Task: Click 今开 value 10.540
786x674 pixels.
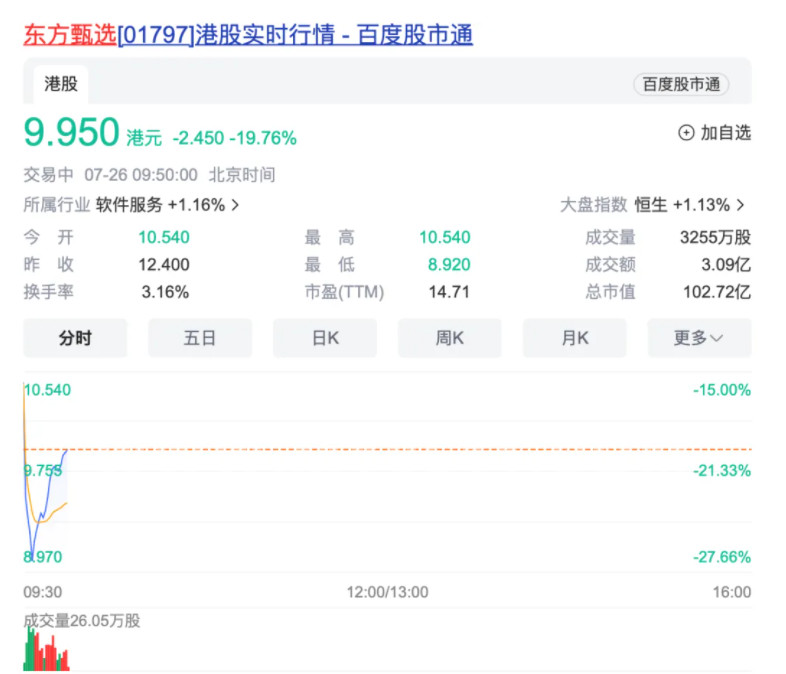Action: pyautogui.click(x=164, y=237)
